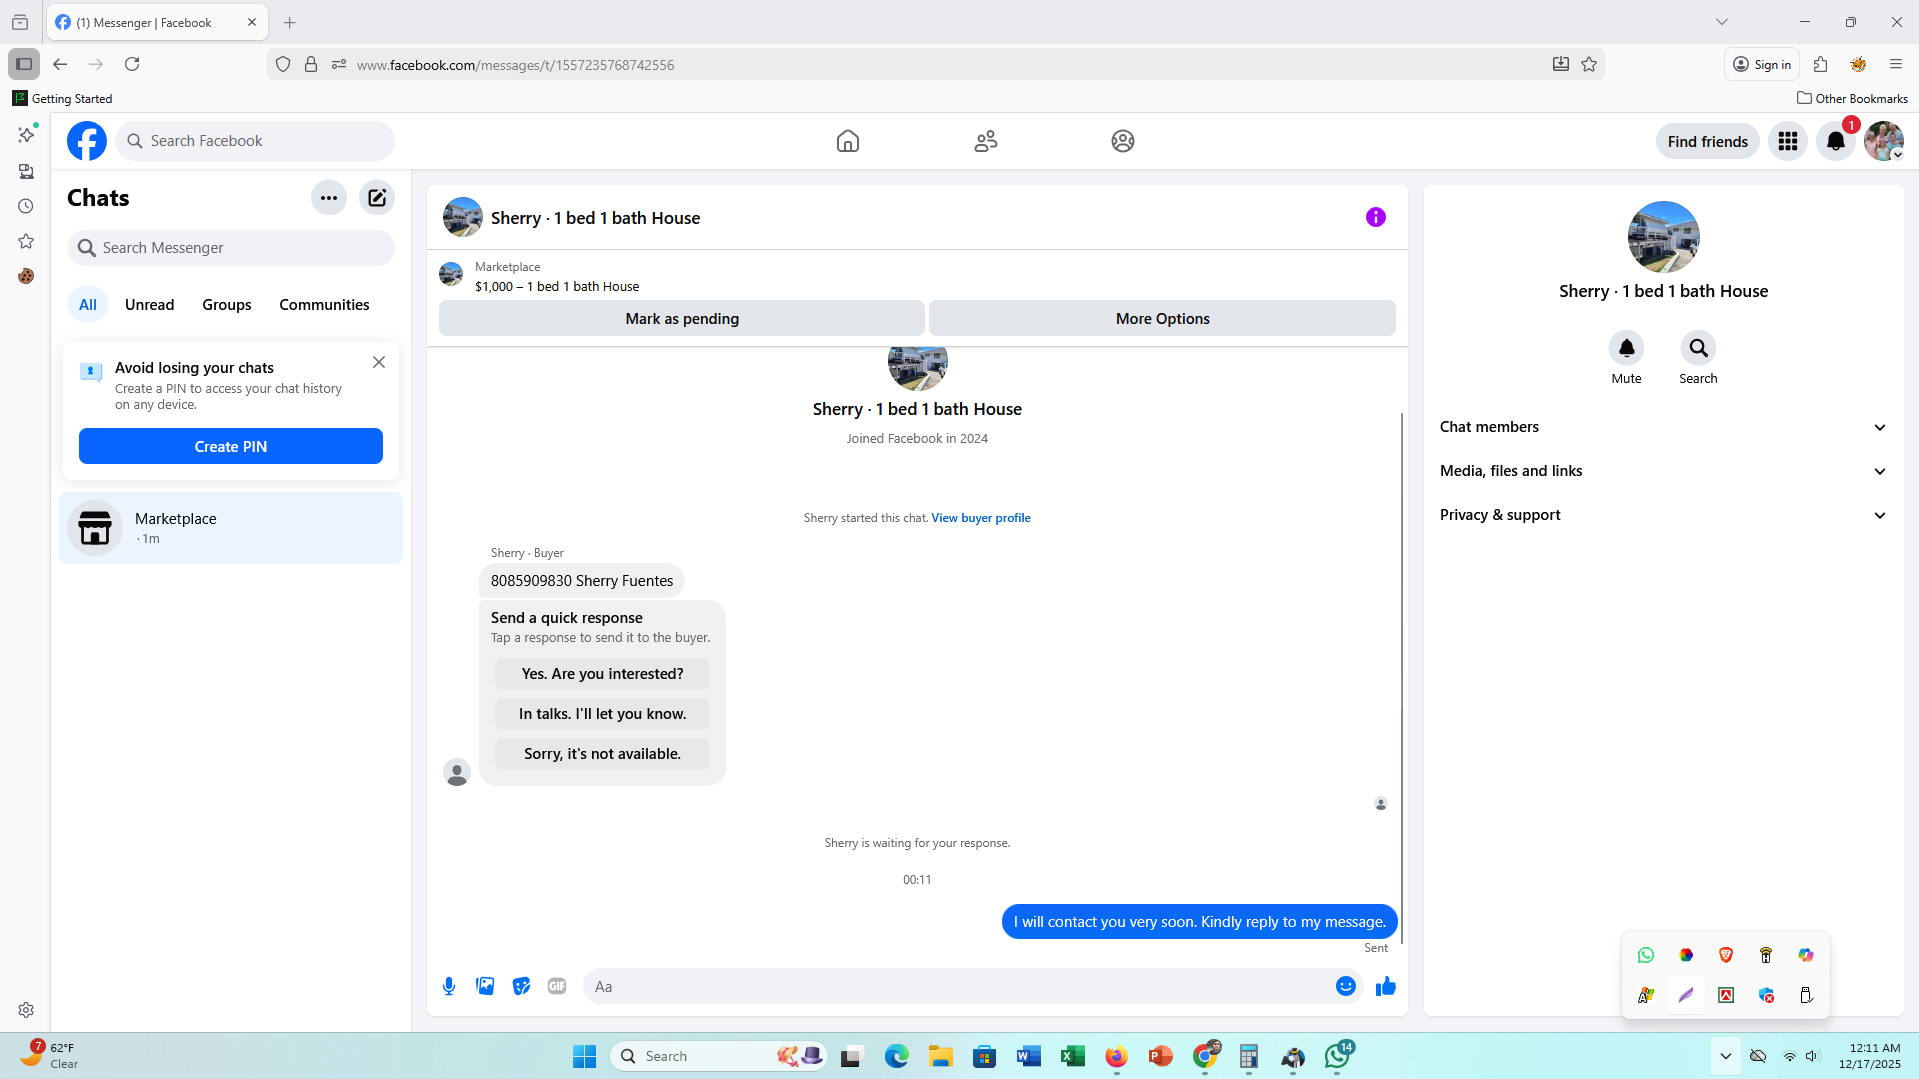Open the account profile picture menu
The width and height of the screenshot is (1919, 1079).
tap(1884, 141)
